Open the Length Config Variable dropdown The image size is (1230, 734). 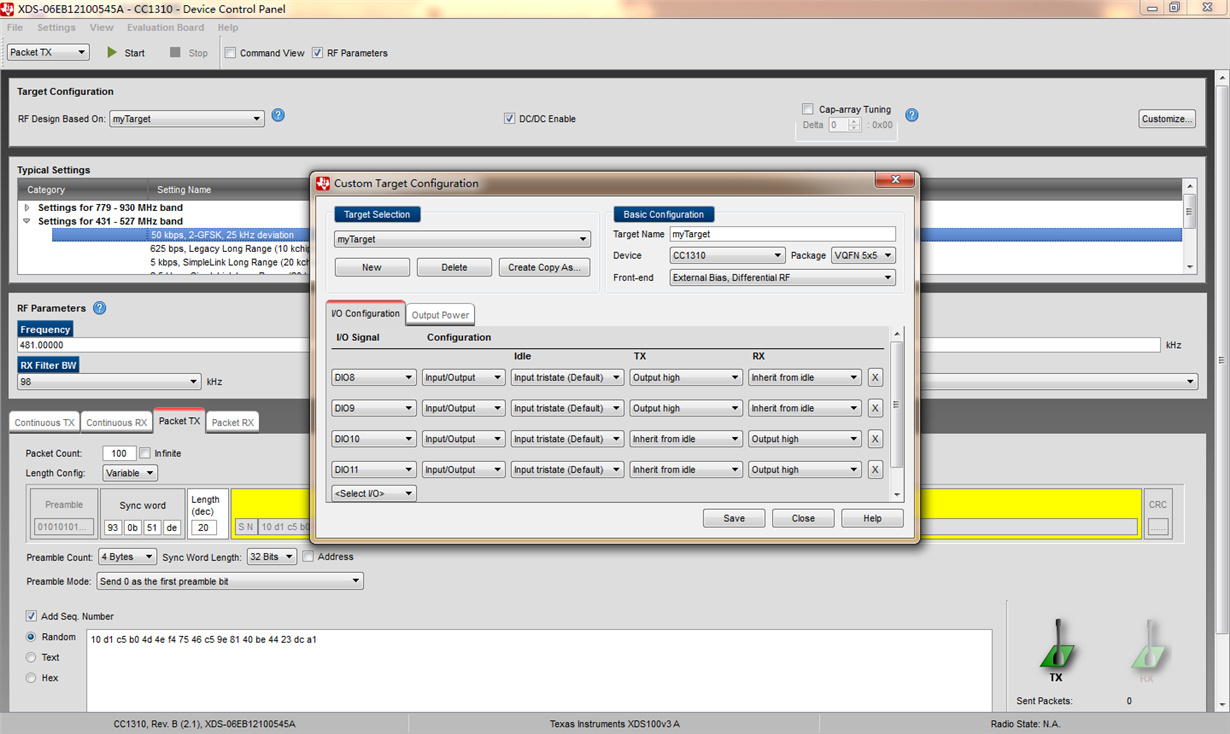130,473
